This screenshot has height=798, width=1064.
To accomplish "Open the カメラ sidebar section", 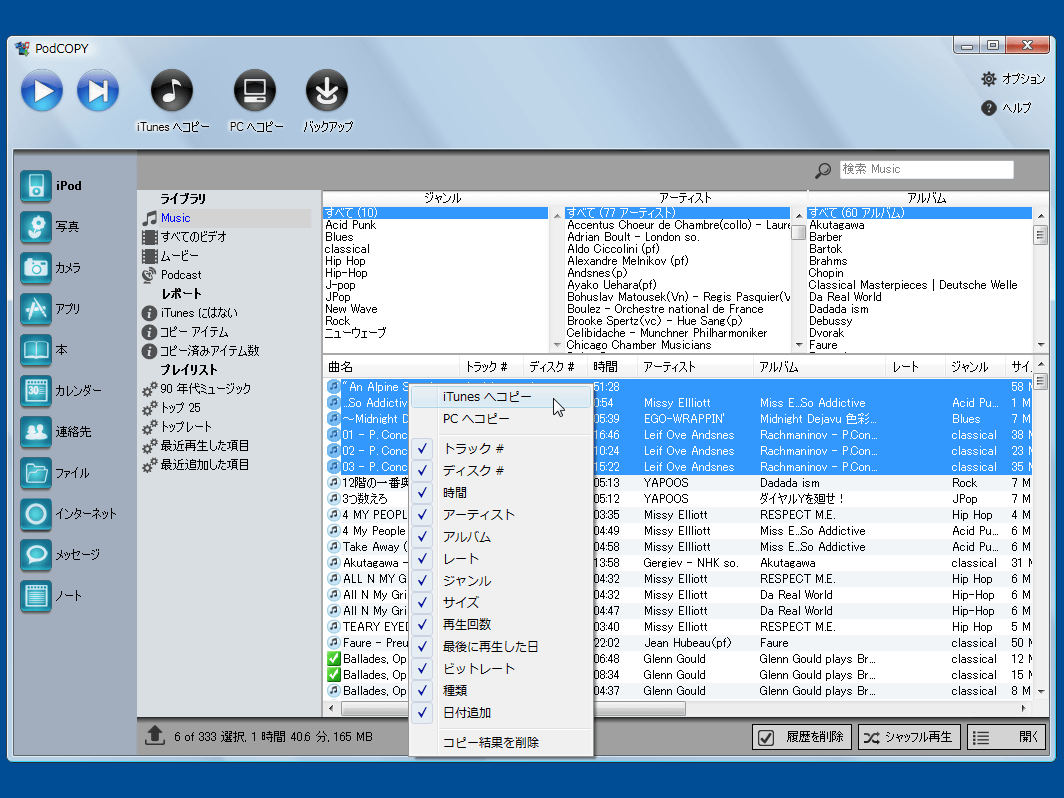I will tap(36, 268).
